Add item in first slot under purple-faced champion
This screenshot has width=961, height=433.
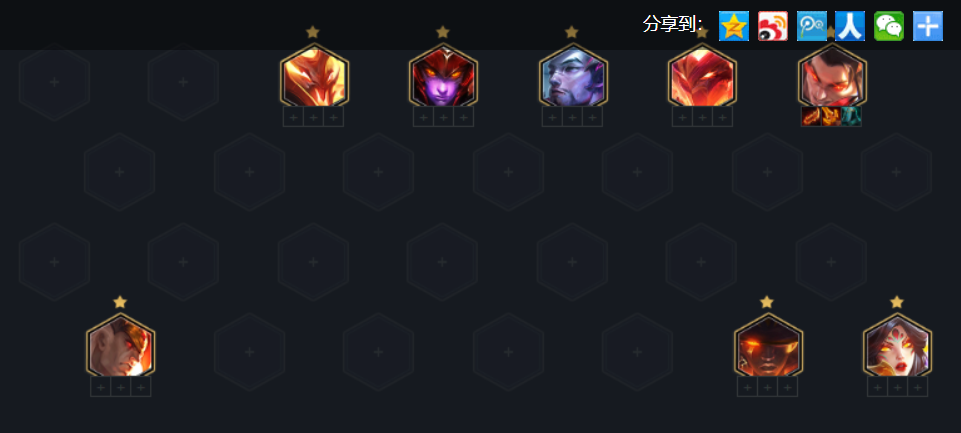[424, 117]
